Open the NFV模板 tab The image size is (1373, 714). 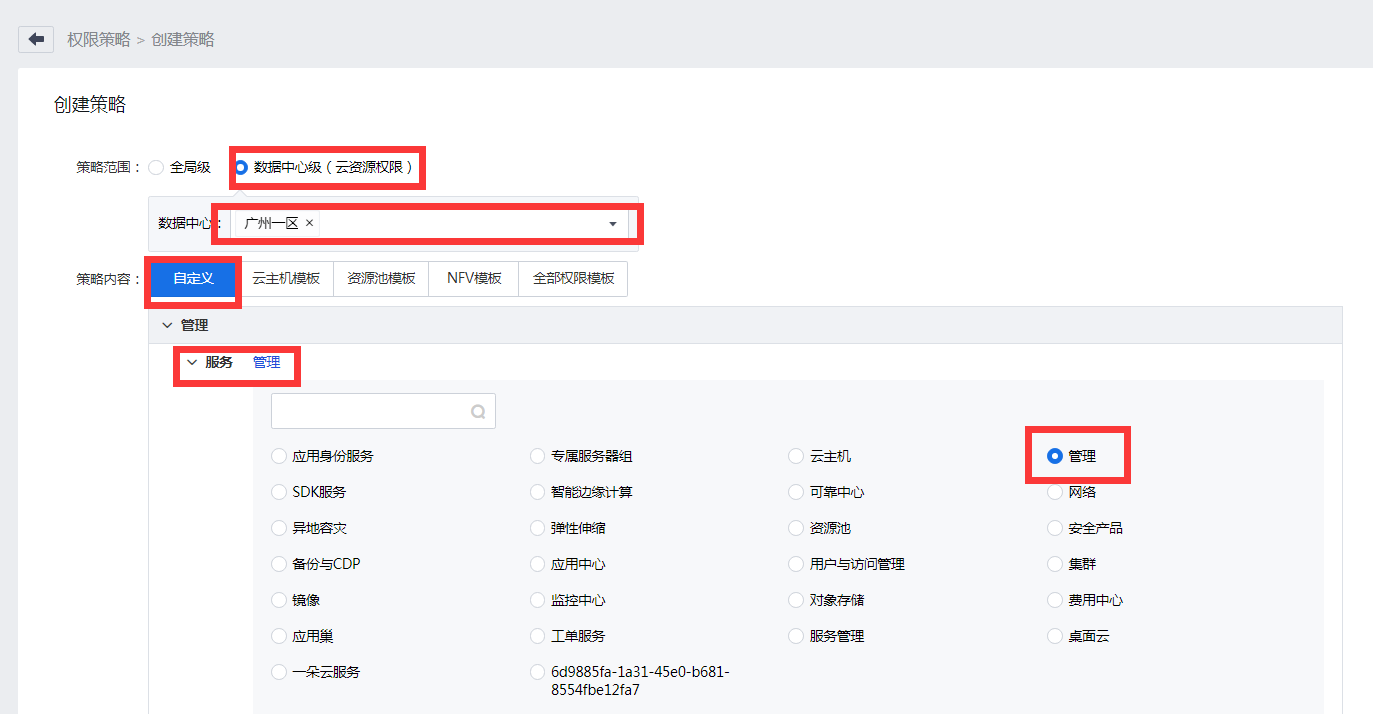click(474, 279)
